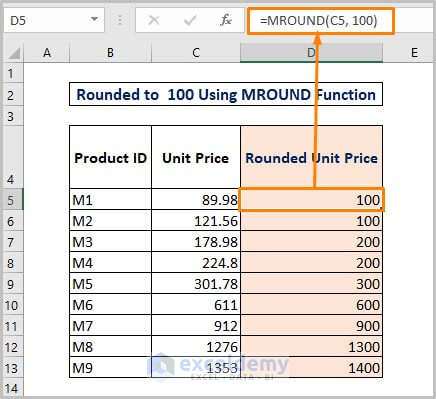Select row 14 header
Screen dimensions: 436x399
(13, 387)
